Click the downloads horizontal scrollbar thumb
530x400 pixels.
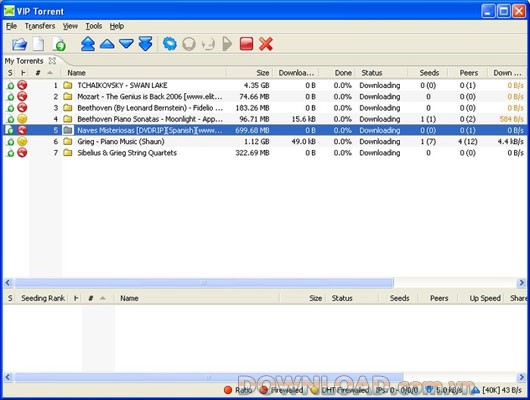coord(204,283)
